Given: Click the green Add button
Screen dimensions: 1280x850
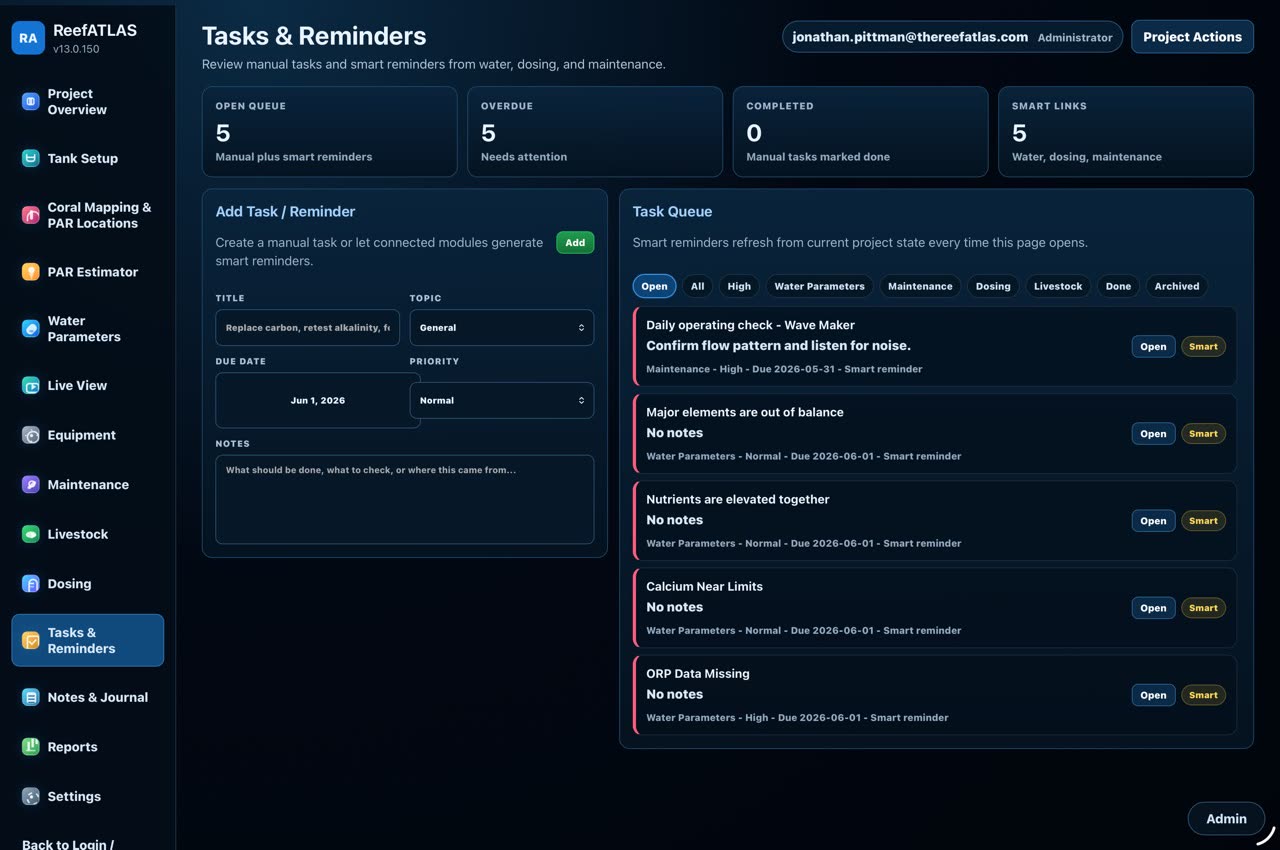Looking at the screenshot, I should click(575, 242).
